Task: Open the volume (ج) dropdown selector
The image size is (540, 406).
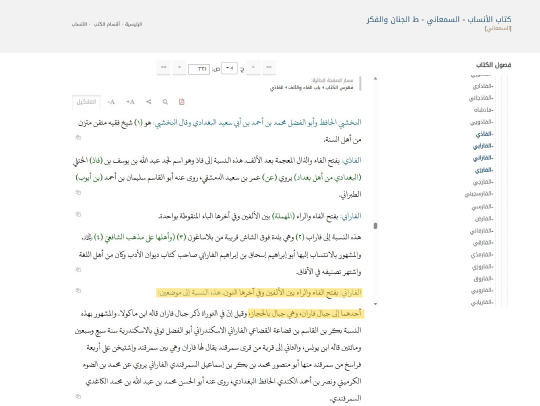Action: [229, 68]
